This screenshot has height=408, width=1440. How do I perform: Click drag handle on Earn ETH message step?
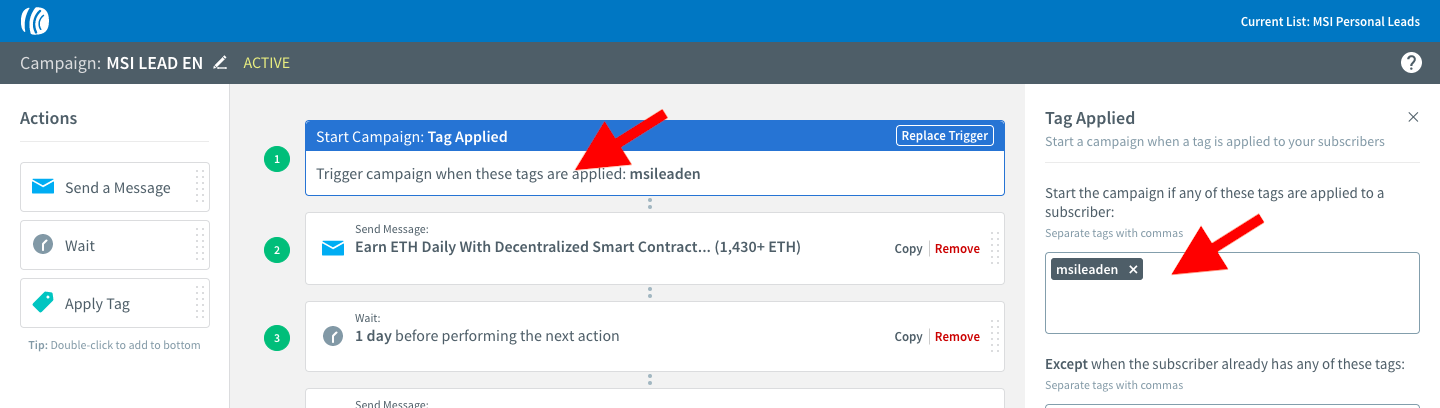pyautogui.click(x=994, y=249)
